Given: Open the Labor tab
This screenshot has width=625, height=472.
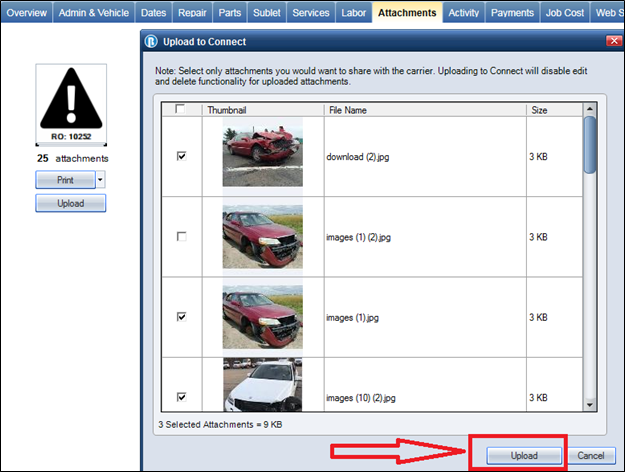Looking at the screenshot, I should (354, 13).
